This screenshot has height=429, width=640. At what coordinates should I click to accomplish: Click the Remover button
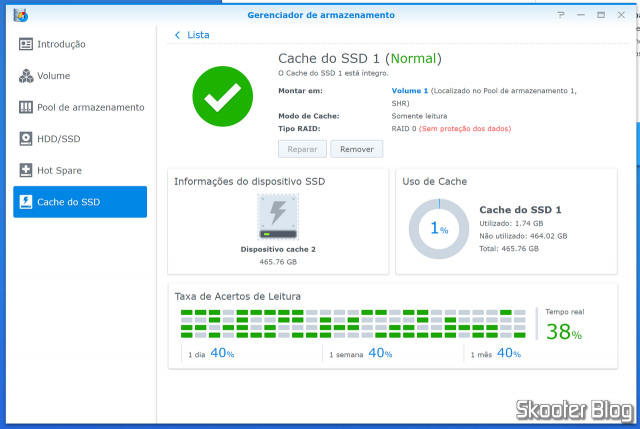coord(357,149)
